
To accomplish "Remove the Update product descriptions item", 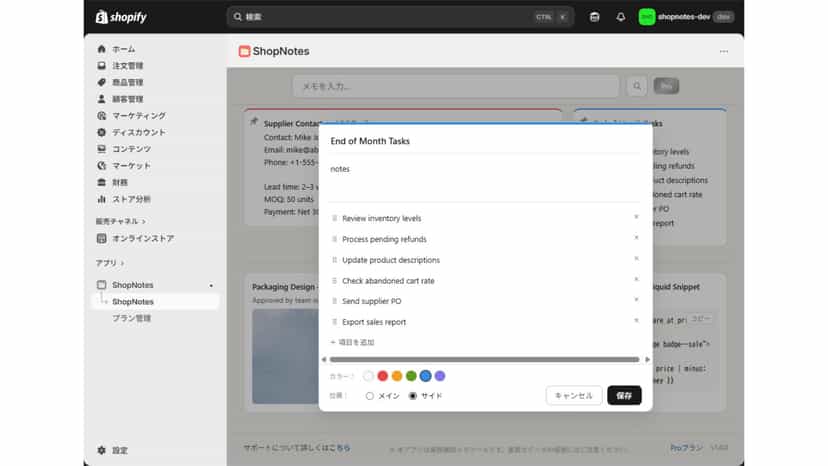I will (x=636, y=258).
